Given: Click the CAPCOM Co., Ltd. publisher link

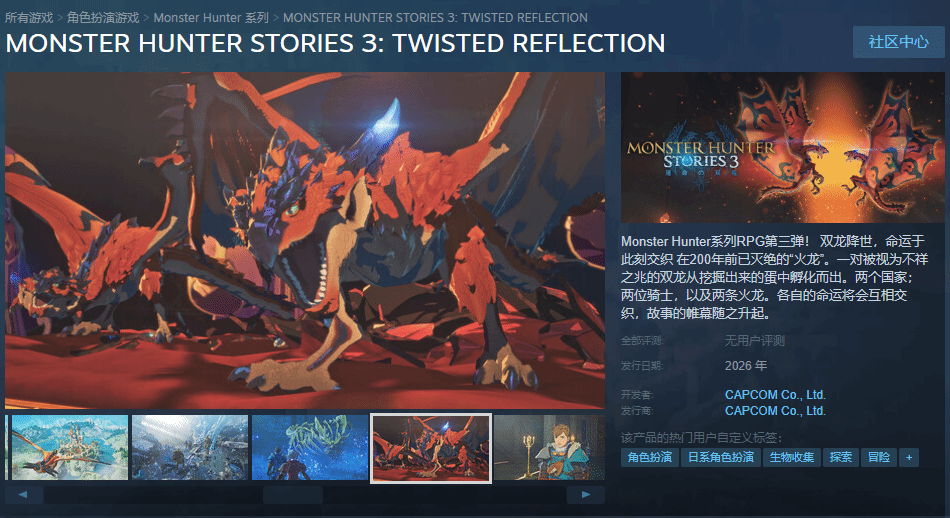Looking at the screenshot, I should click(775, 411).
